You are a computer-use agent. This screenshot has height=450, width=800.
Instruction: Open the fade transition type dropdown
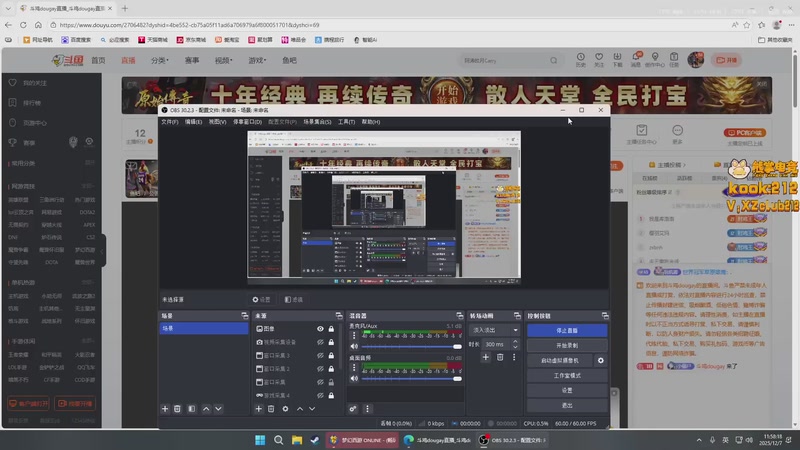pos(494,330)
